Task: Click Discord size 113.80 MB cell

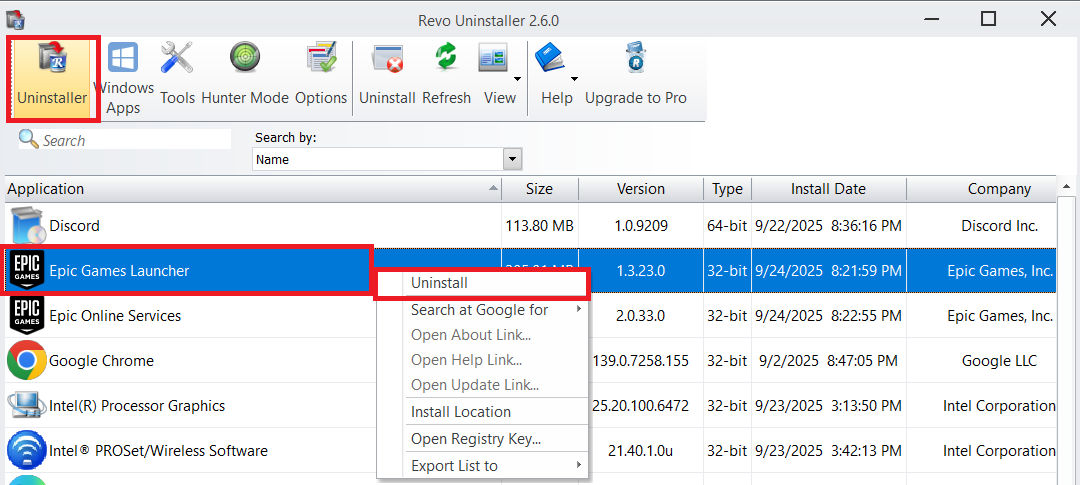Action: [540, 226]
